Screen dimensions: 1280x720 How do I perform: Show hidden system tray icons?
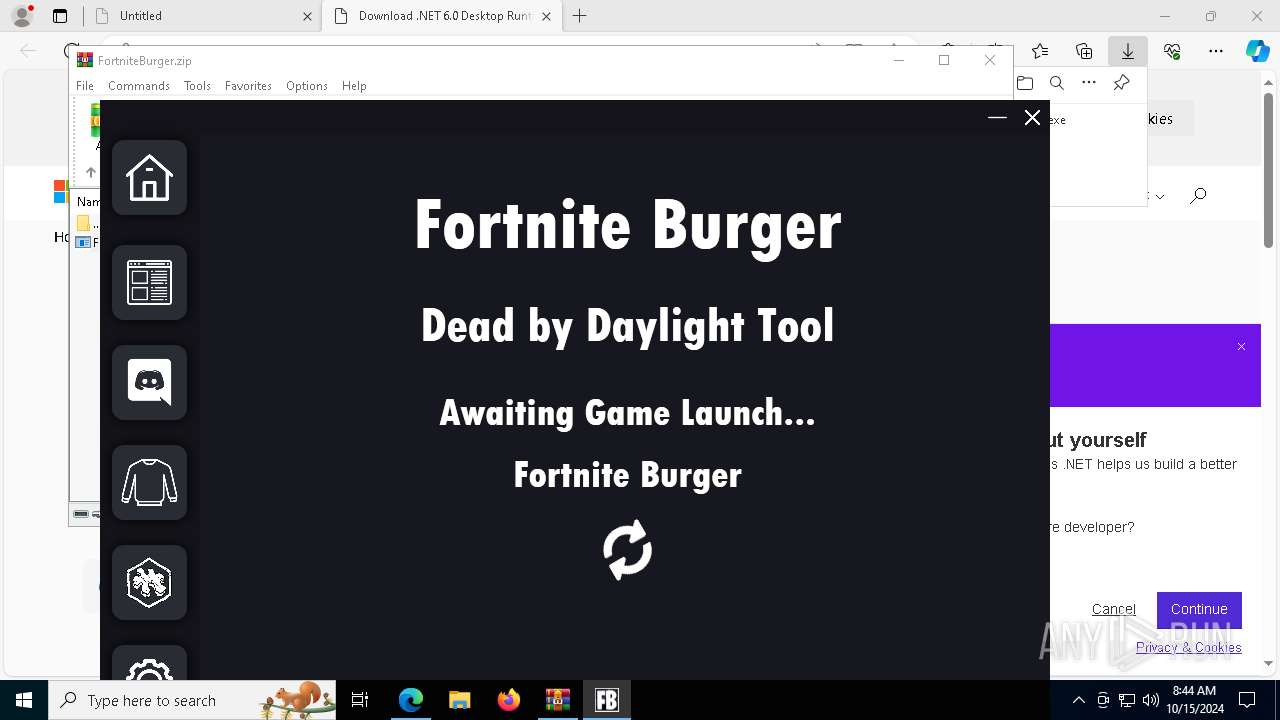tap(1078, 700)
